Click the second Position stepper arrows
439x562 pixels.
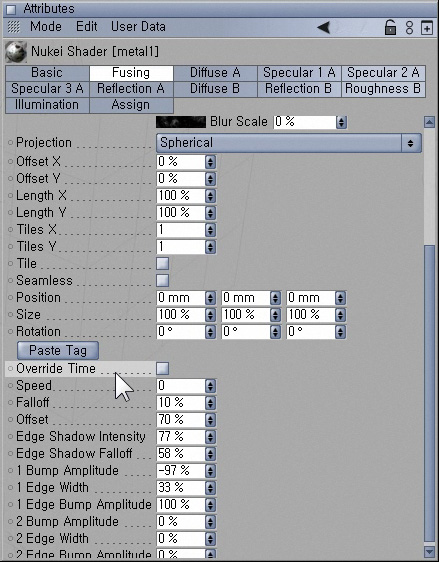click(x=275, y=298)
